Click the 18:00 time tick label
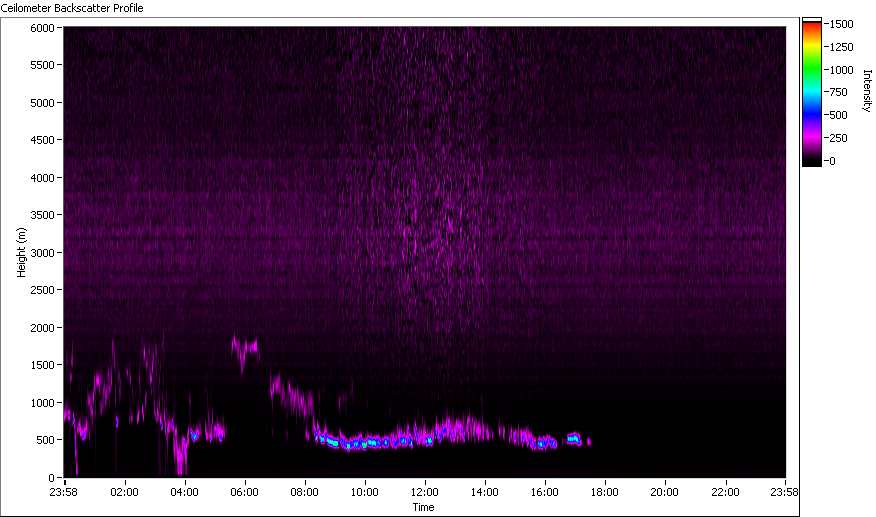The image size is (876, 517). point(605,492)
